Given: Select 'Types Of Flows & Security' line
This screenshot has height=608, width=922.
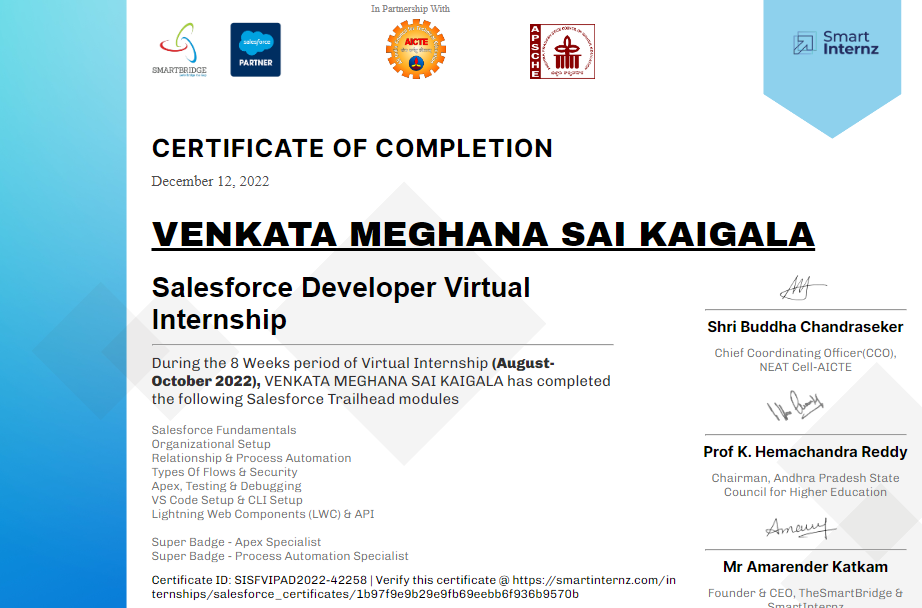Looking at the screenshot, I should tap(225, 472).
